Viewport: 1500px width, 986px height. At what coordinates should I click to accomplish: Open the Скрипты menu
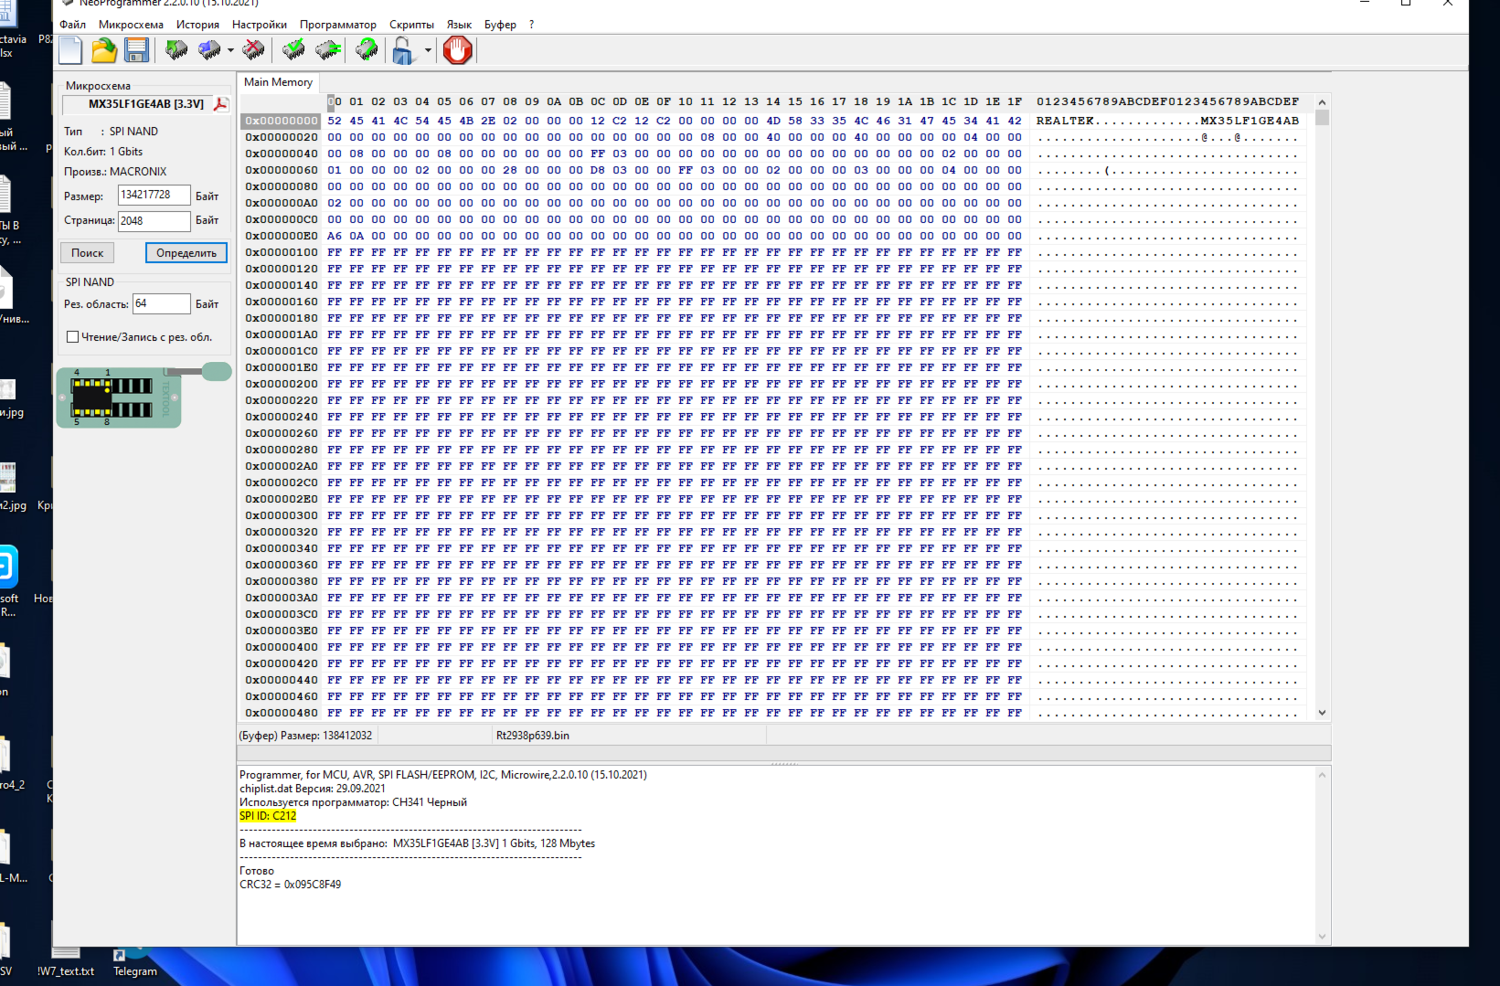click(x=411, y=24)
